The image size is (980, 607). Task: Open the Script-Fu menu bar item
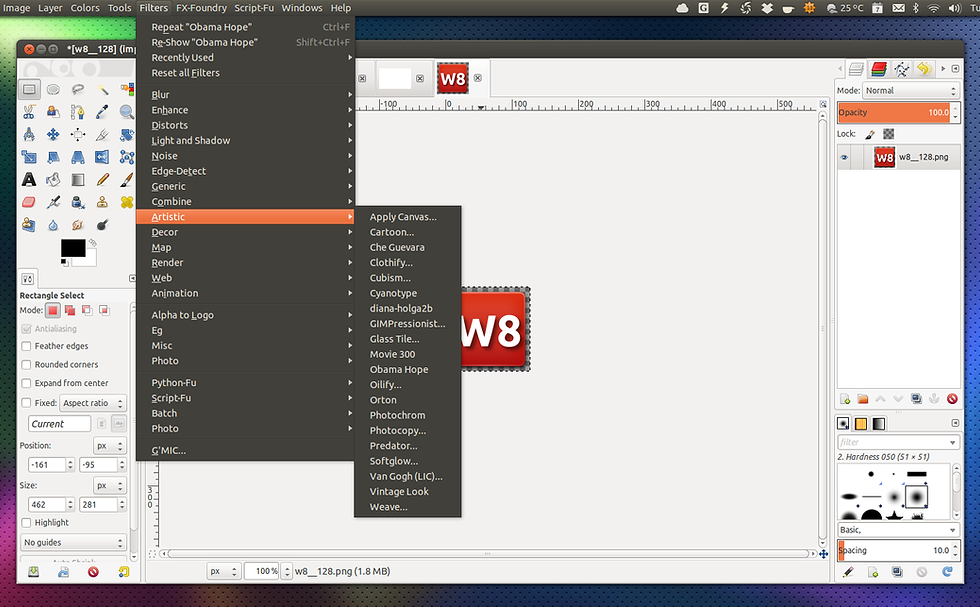pos(254,8)
